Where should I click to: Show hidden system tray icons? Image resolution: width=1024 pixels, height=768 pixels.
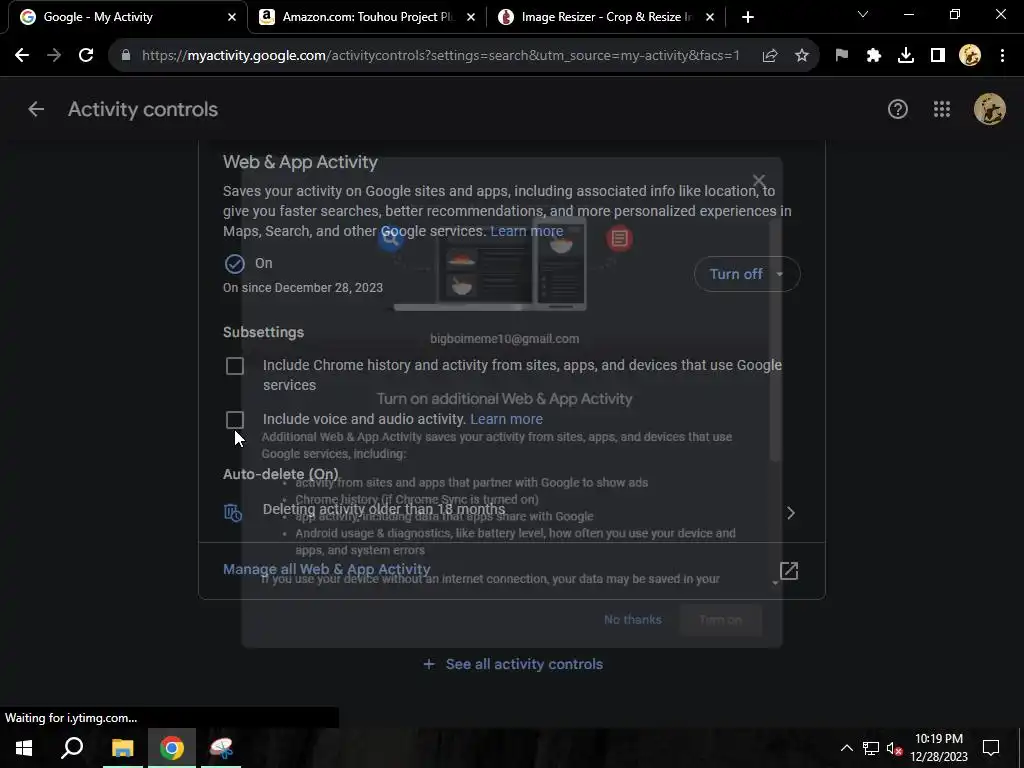tap(846, 748)
